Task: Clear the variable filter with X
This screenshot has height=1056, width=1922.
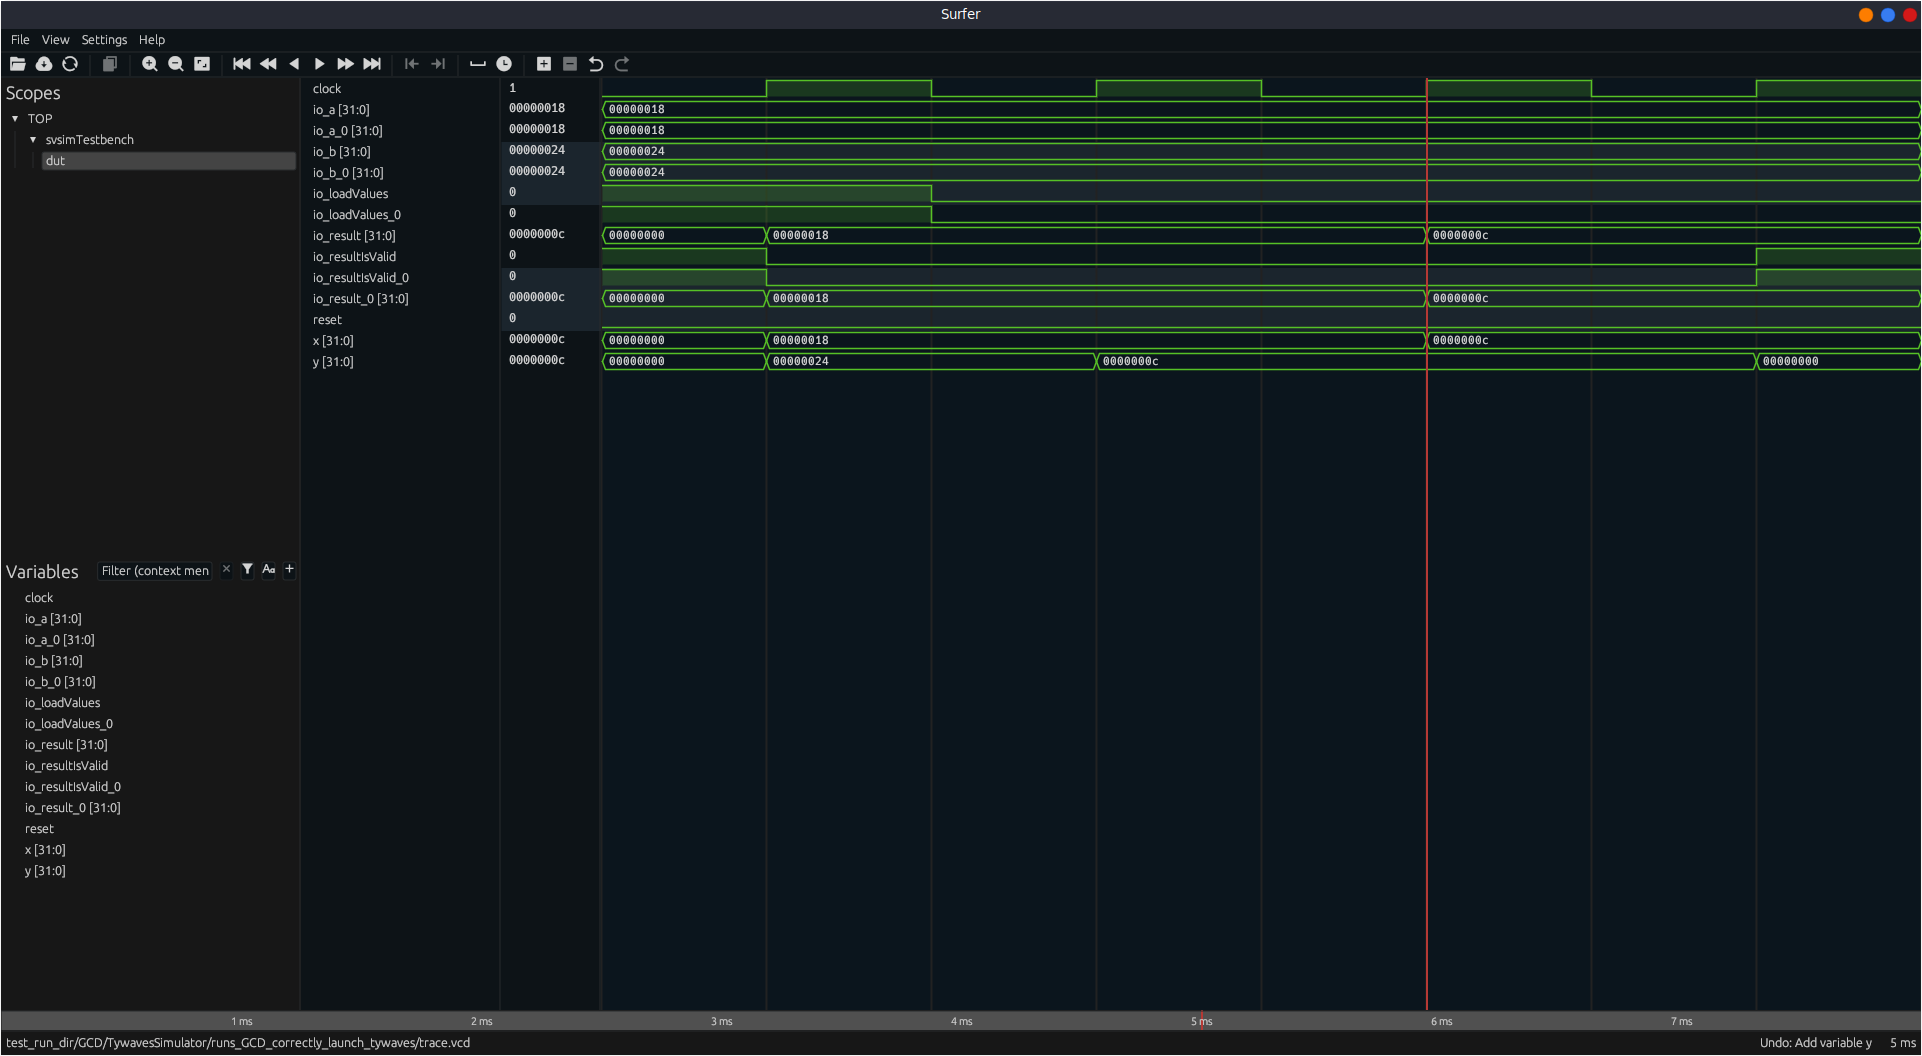Action: pos(226,570)
